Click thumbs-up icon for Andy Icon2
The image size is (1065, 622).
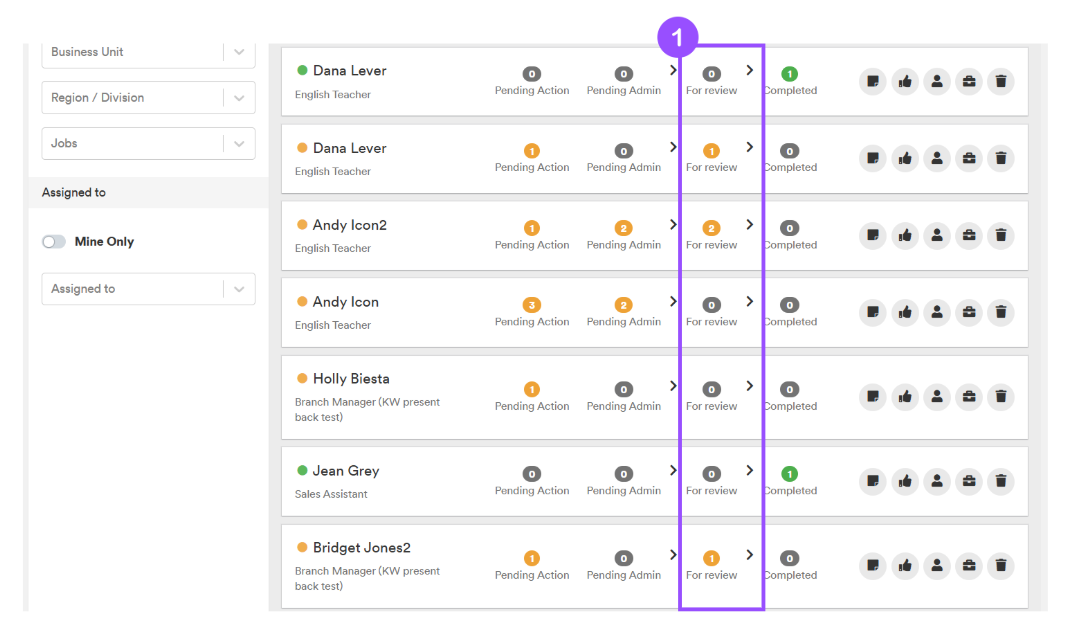(905, 236)
